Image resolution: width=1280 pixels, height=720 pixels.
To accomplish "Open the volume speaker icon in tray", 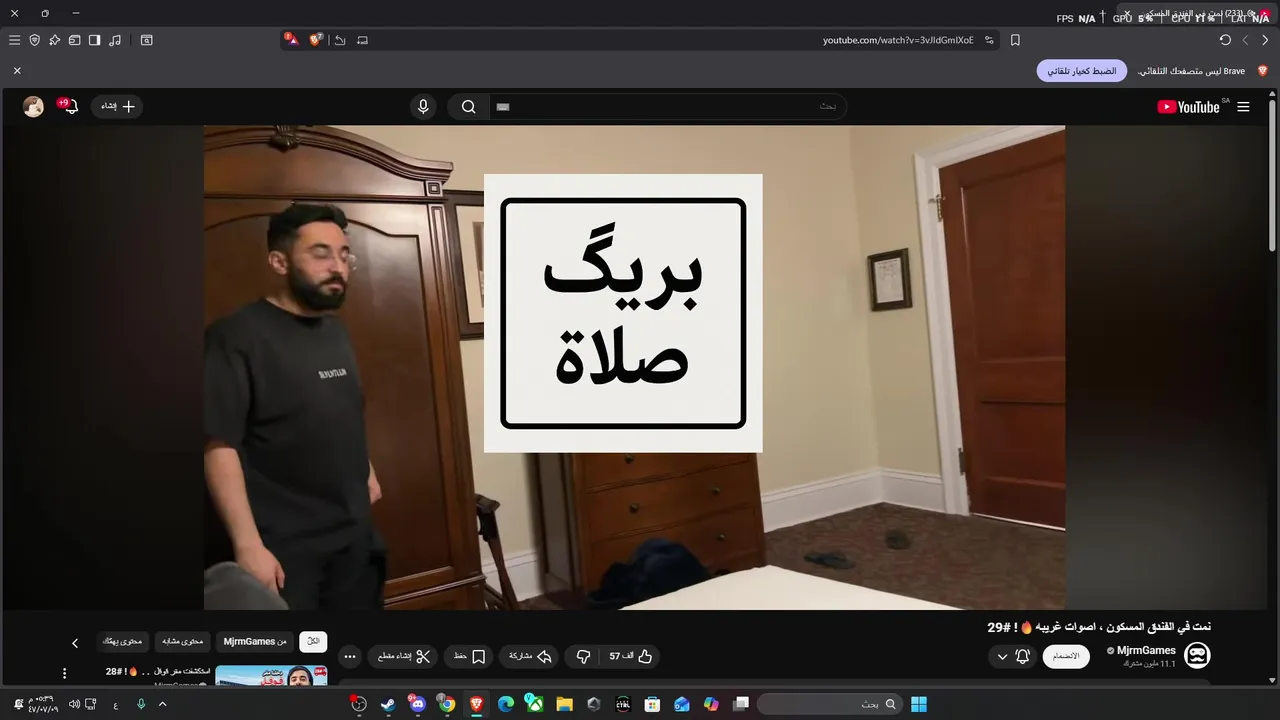I will click(x=73, y=704).
